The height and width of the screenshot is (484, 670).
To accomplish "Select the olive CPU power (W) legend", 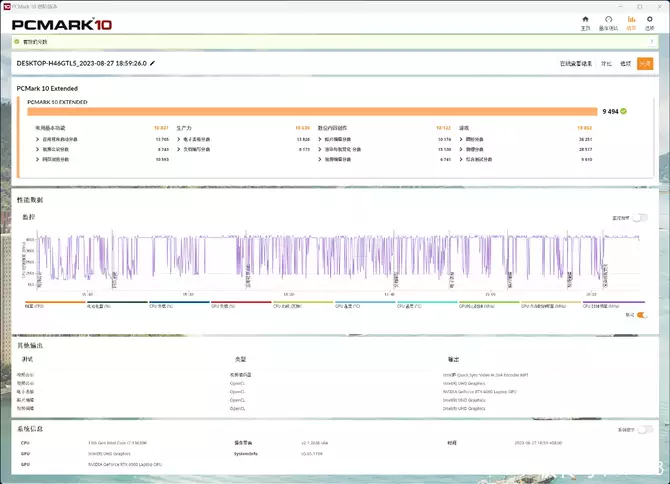I will tap(303, 304).
